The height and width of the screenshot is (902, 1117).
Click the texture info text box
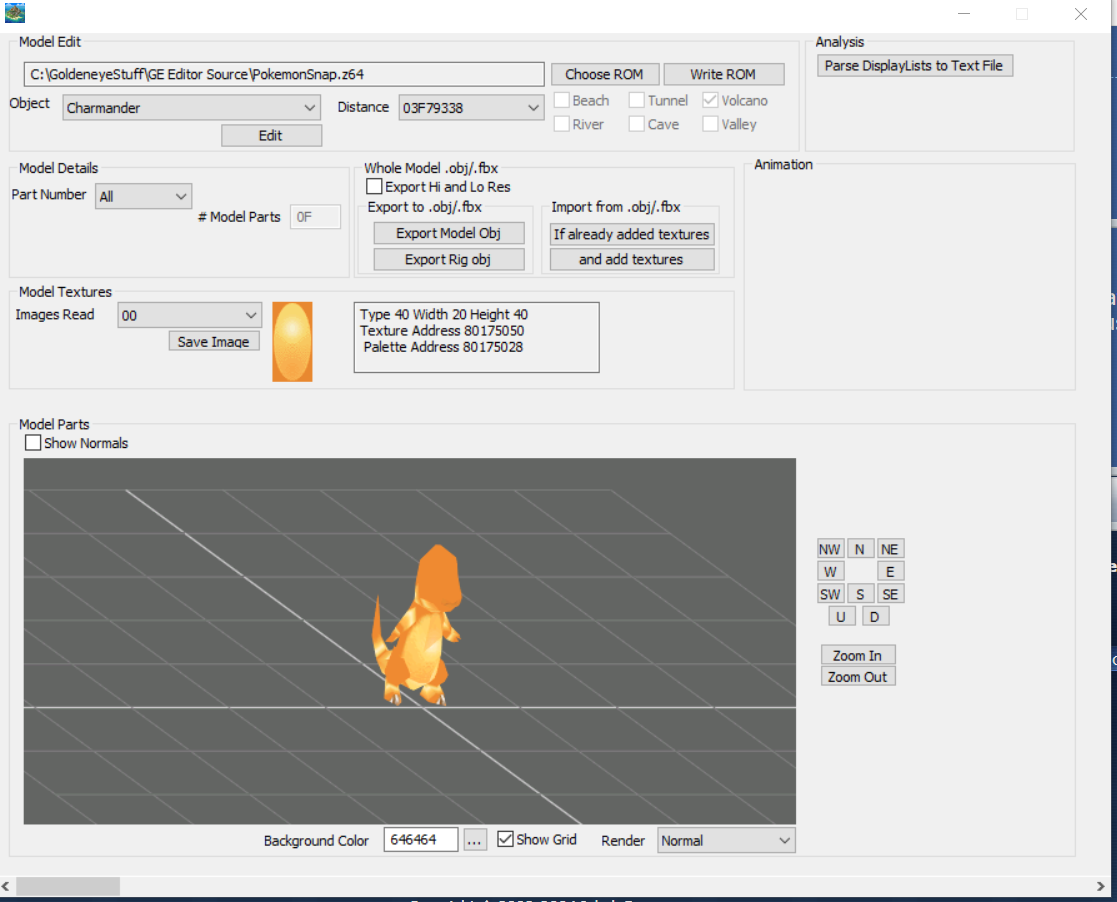[477, 337]
